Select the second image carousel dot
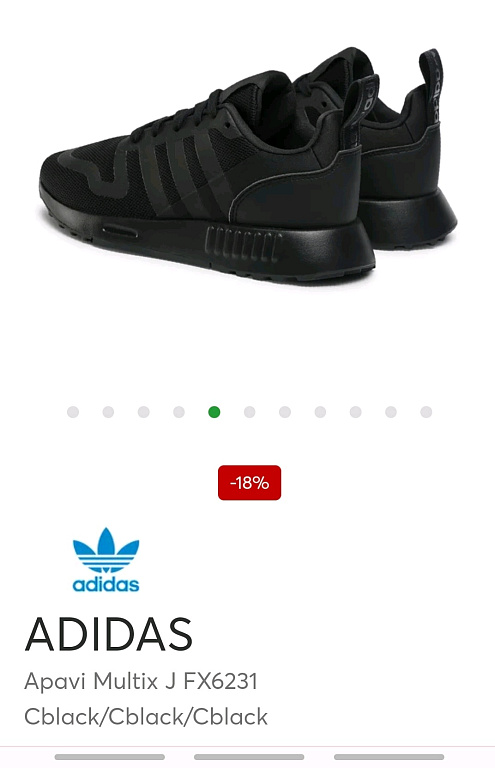Image resolution: width=495 pixels, height=768 pixels. point(108,412)
